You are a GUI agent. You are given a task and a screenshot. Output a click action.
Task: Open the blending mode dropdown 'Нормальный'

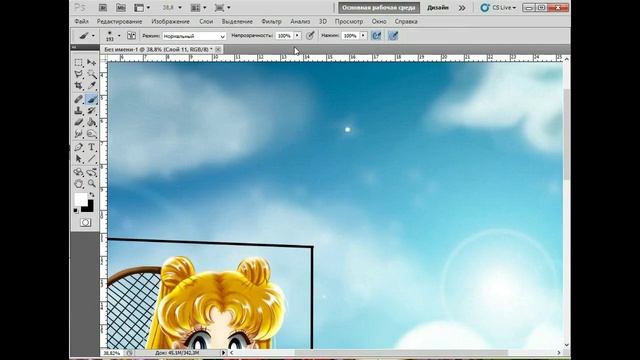tap(194, 36)
